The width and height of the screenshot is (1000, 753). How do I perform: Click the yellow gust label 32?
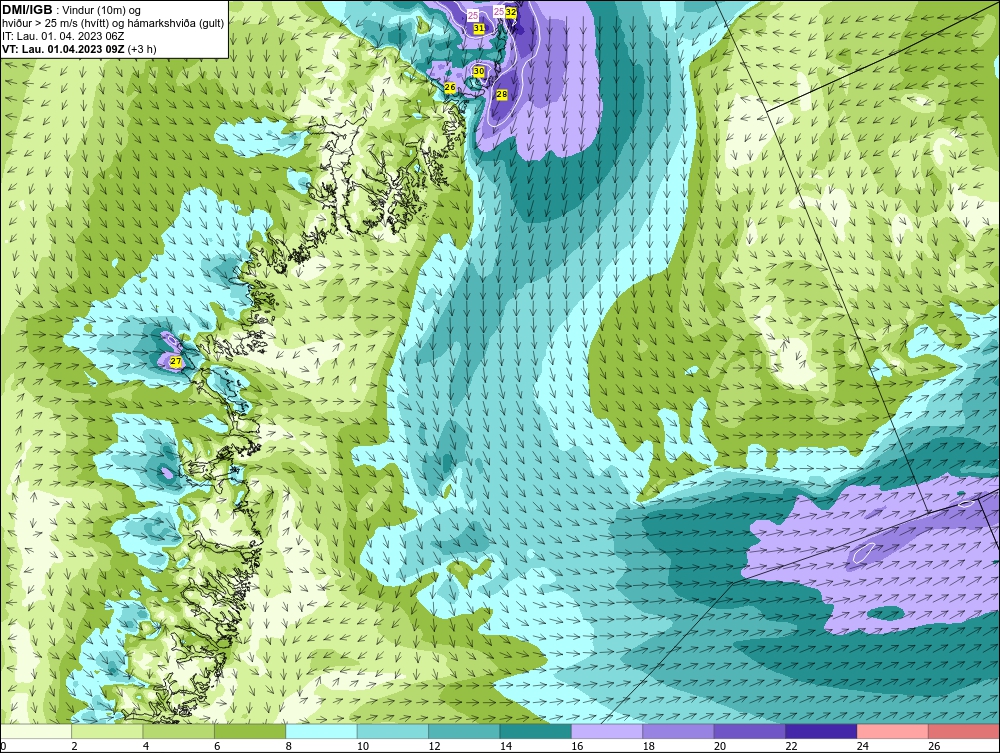click(511, 11)
